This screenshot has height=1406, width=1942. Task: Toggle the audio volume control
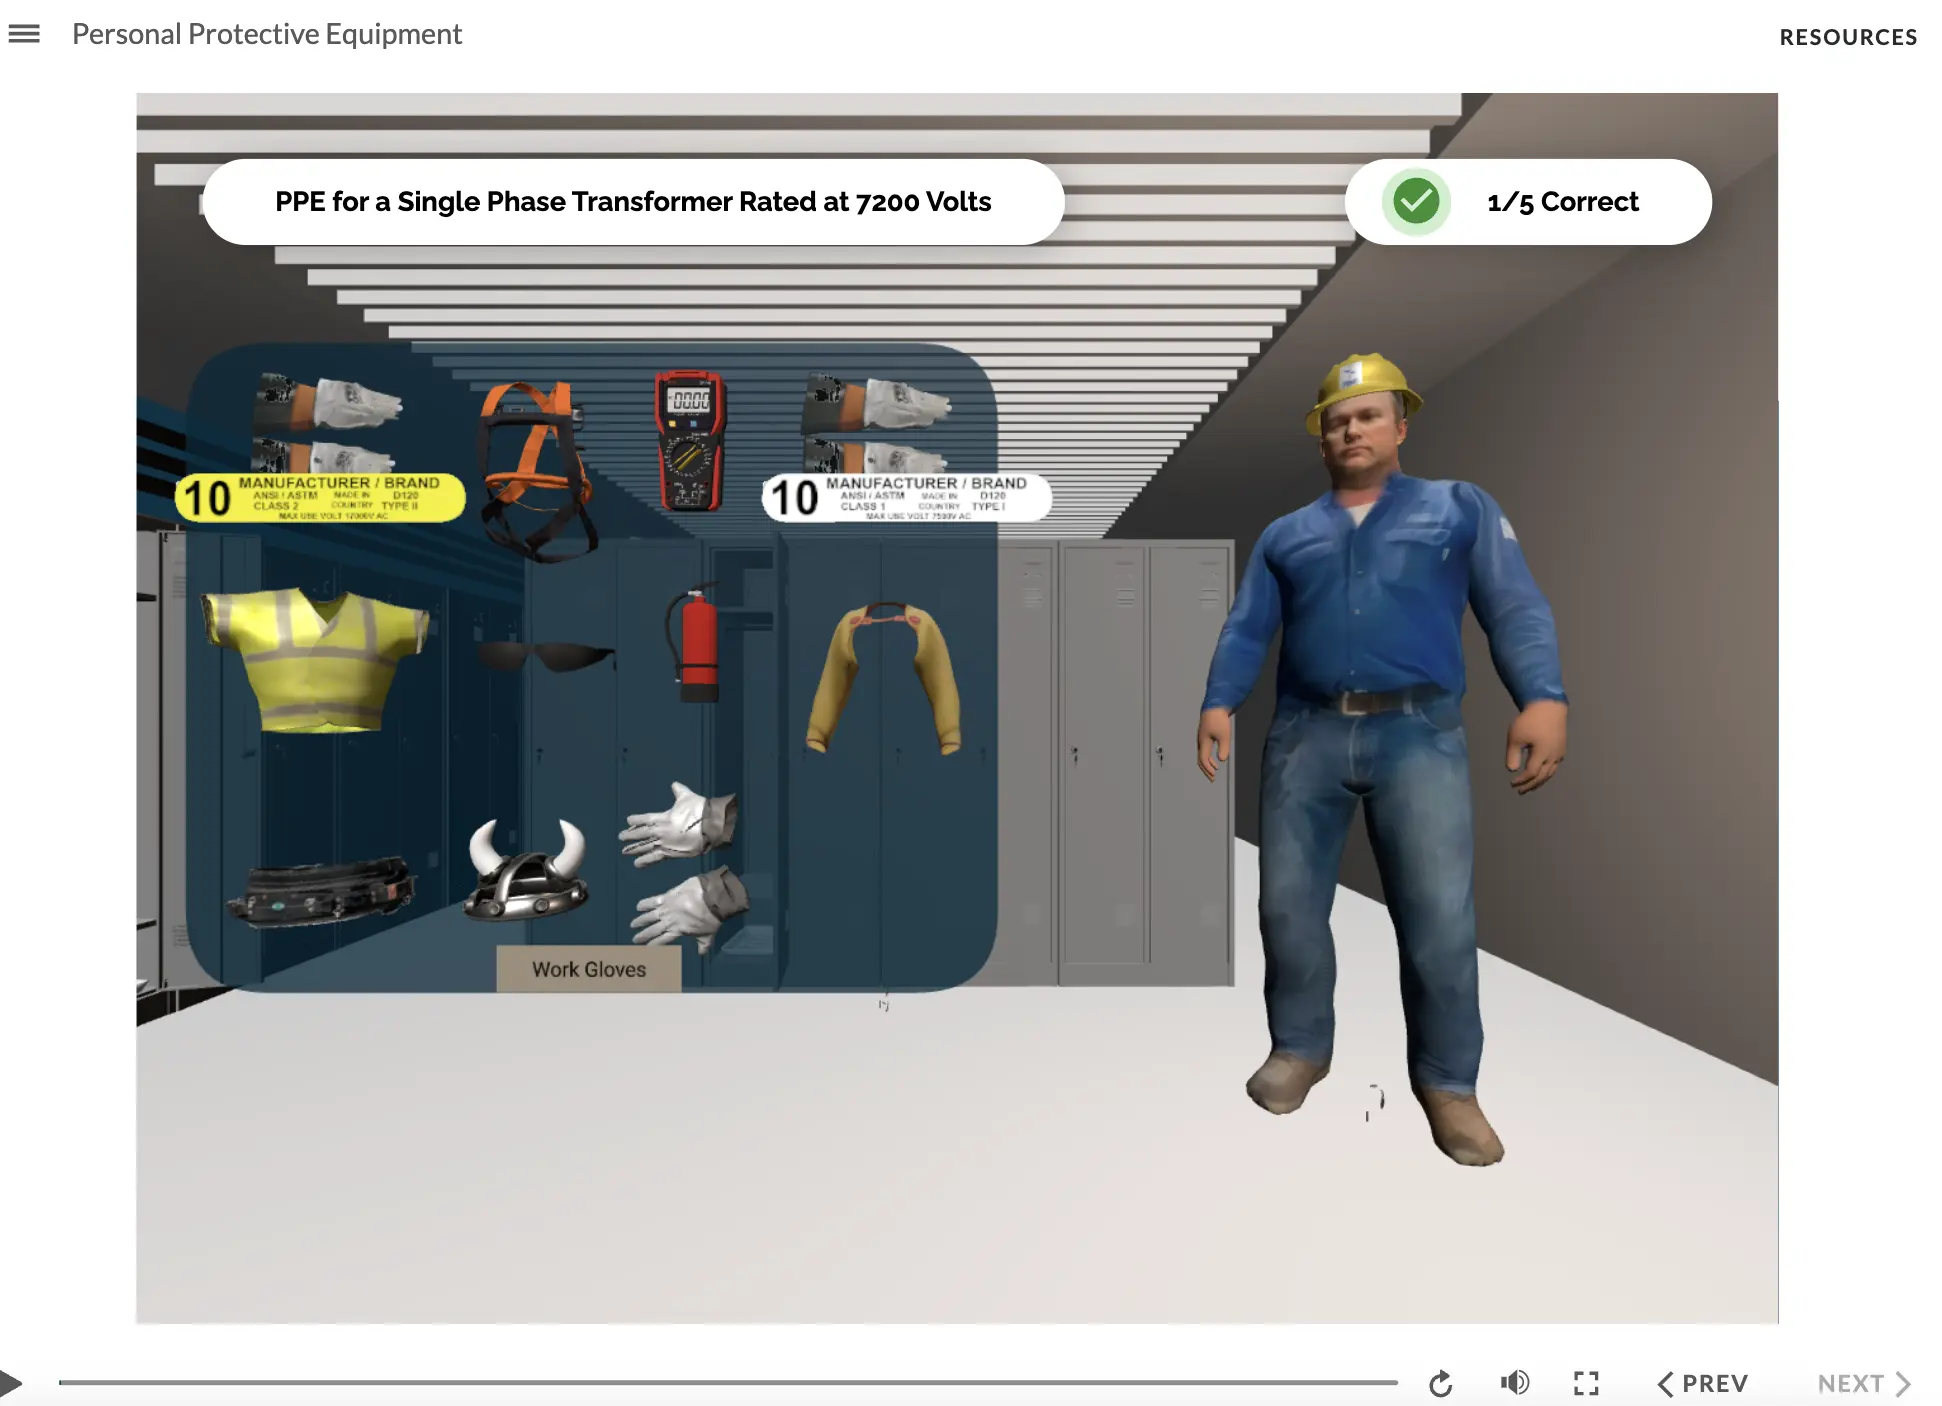point(1513,1383)
